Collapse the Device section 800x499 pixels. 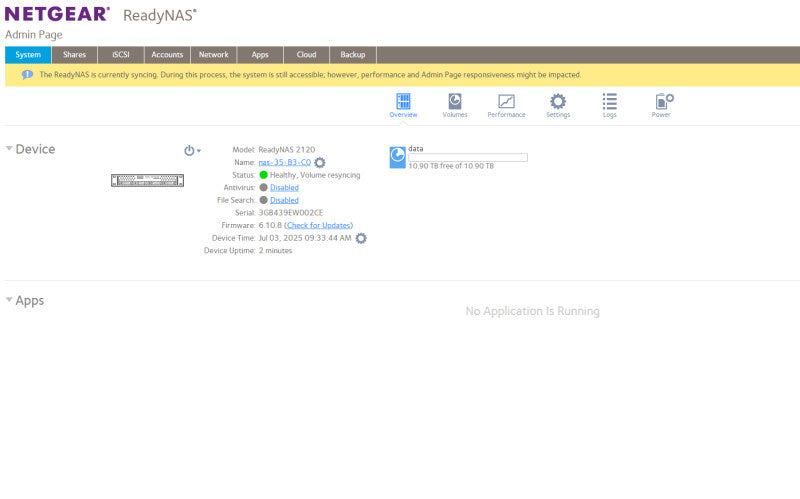[x=9, y=148]
